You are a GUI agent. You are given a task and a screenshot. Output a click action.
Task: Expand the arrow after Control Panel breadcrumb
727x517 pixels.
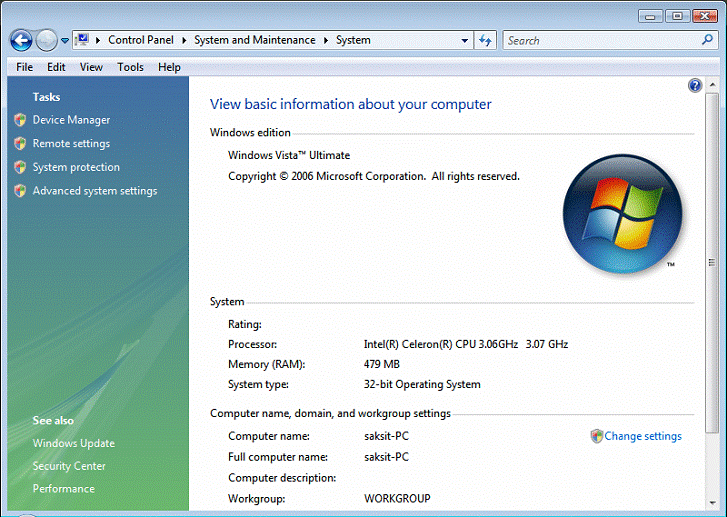tap(184, 40)
